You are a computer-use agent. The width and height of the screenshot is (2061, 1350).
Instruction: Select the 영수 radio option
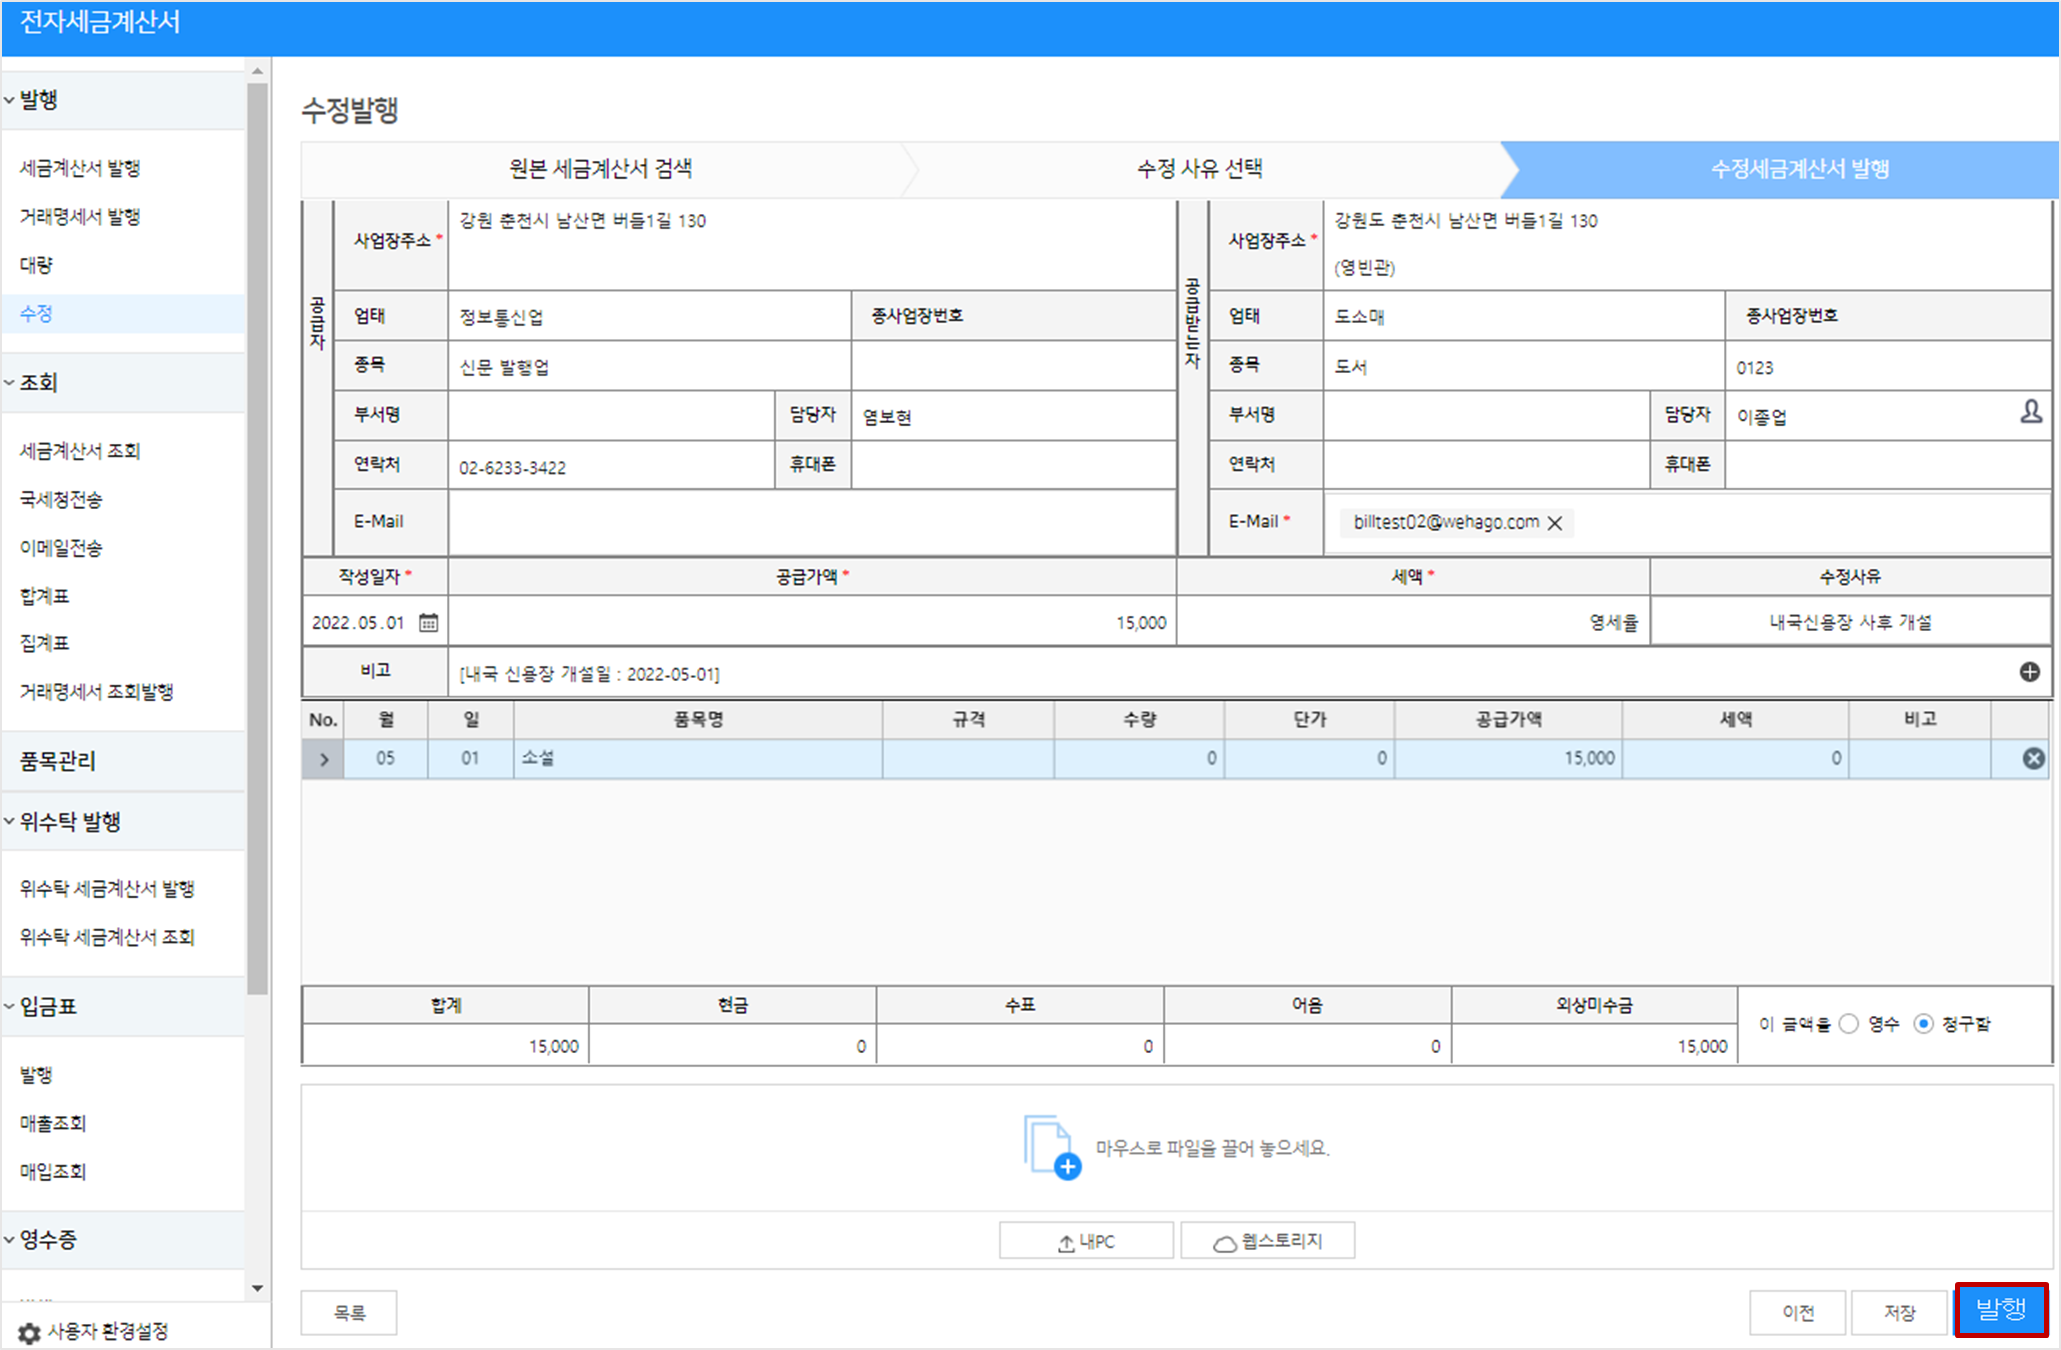(x=1849, y=1024)
